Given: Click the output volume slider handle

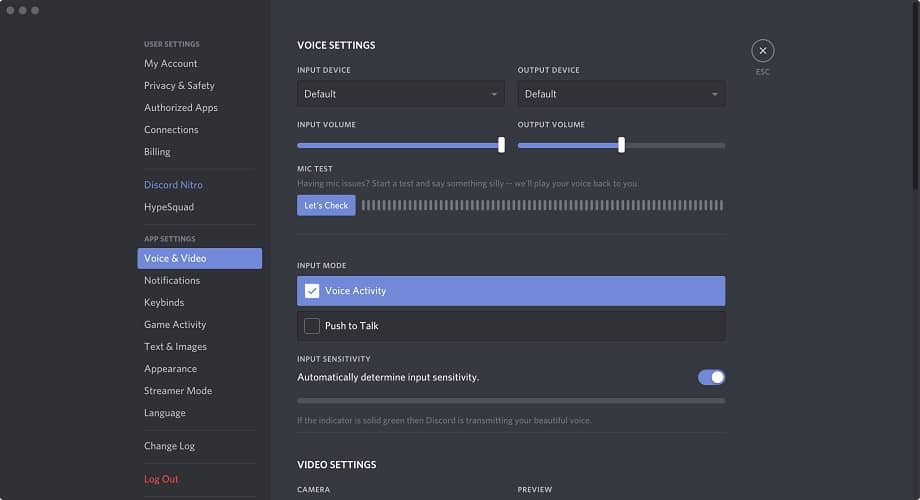Looking at the screenshot, I should (x=621, y=145).
